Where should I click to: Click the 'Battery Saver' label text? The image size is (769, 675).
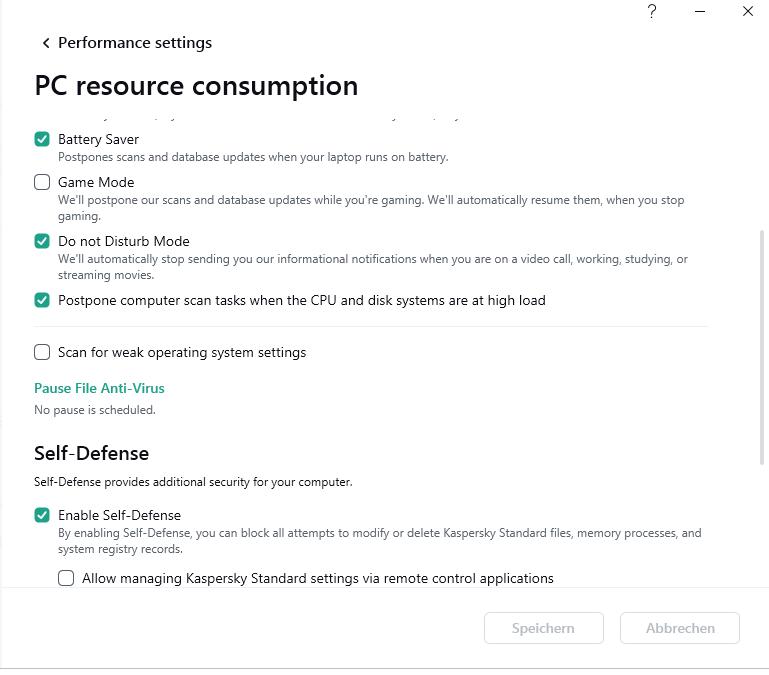pyautogui.click(x=98, y=139)
